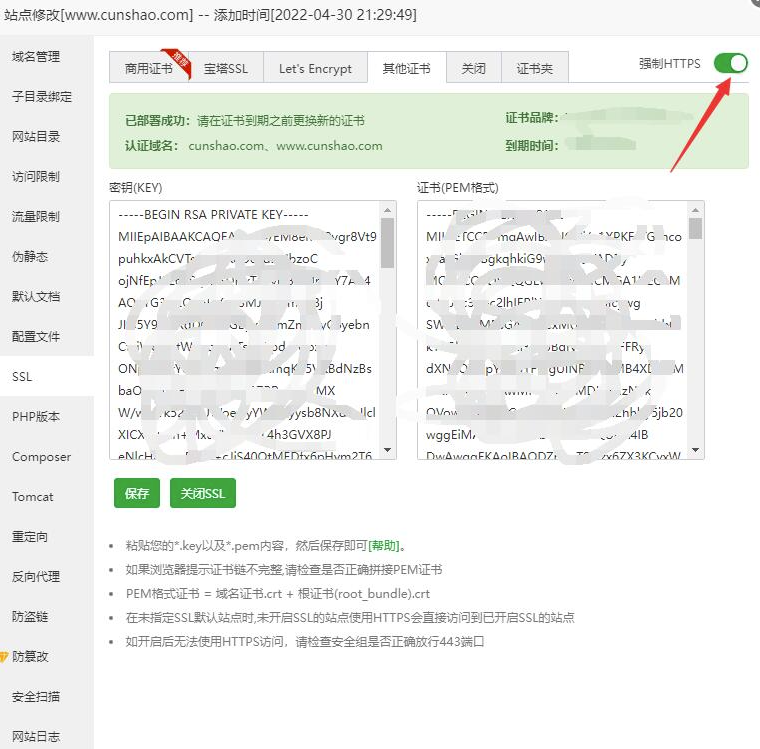760x749 pixels.
Task: Open the 伪静态 settings
Action: pyautogui.click(x=30, y=256)
